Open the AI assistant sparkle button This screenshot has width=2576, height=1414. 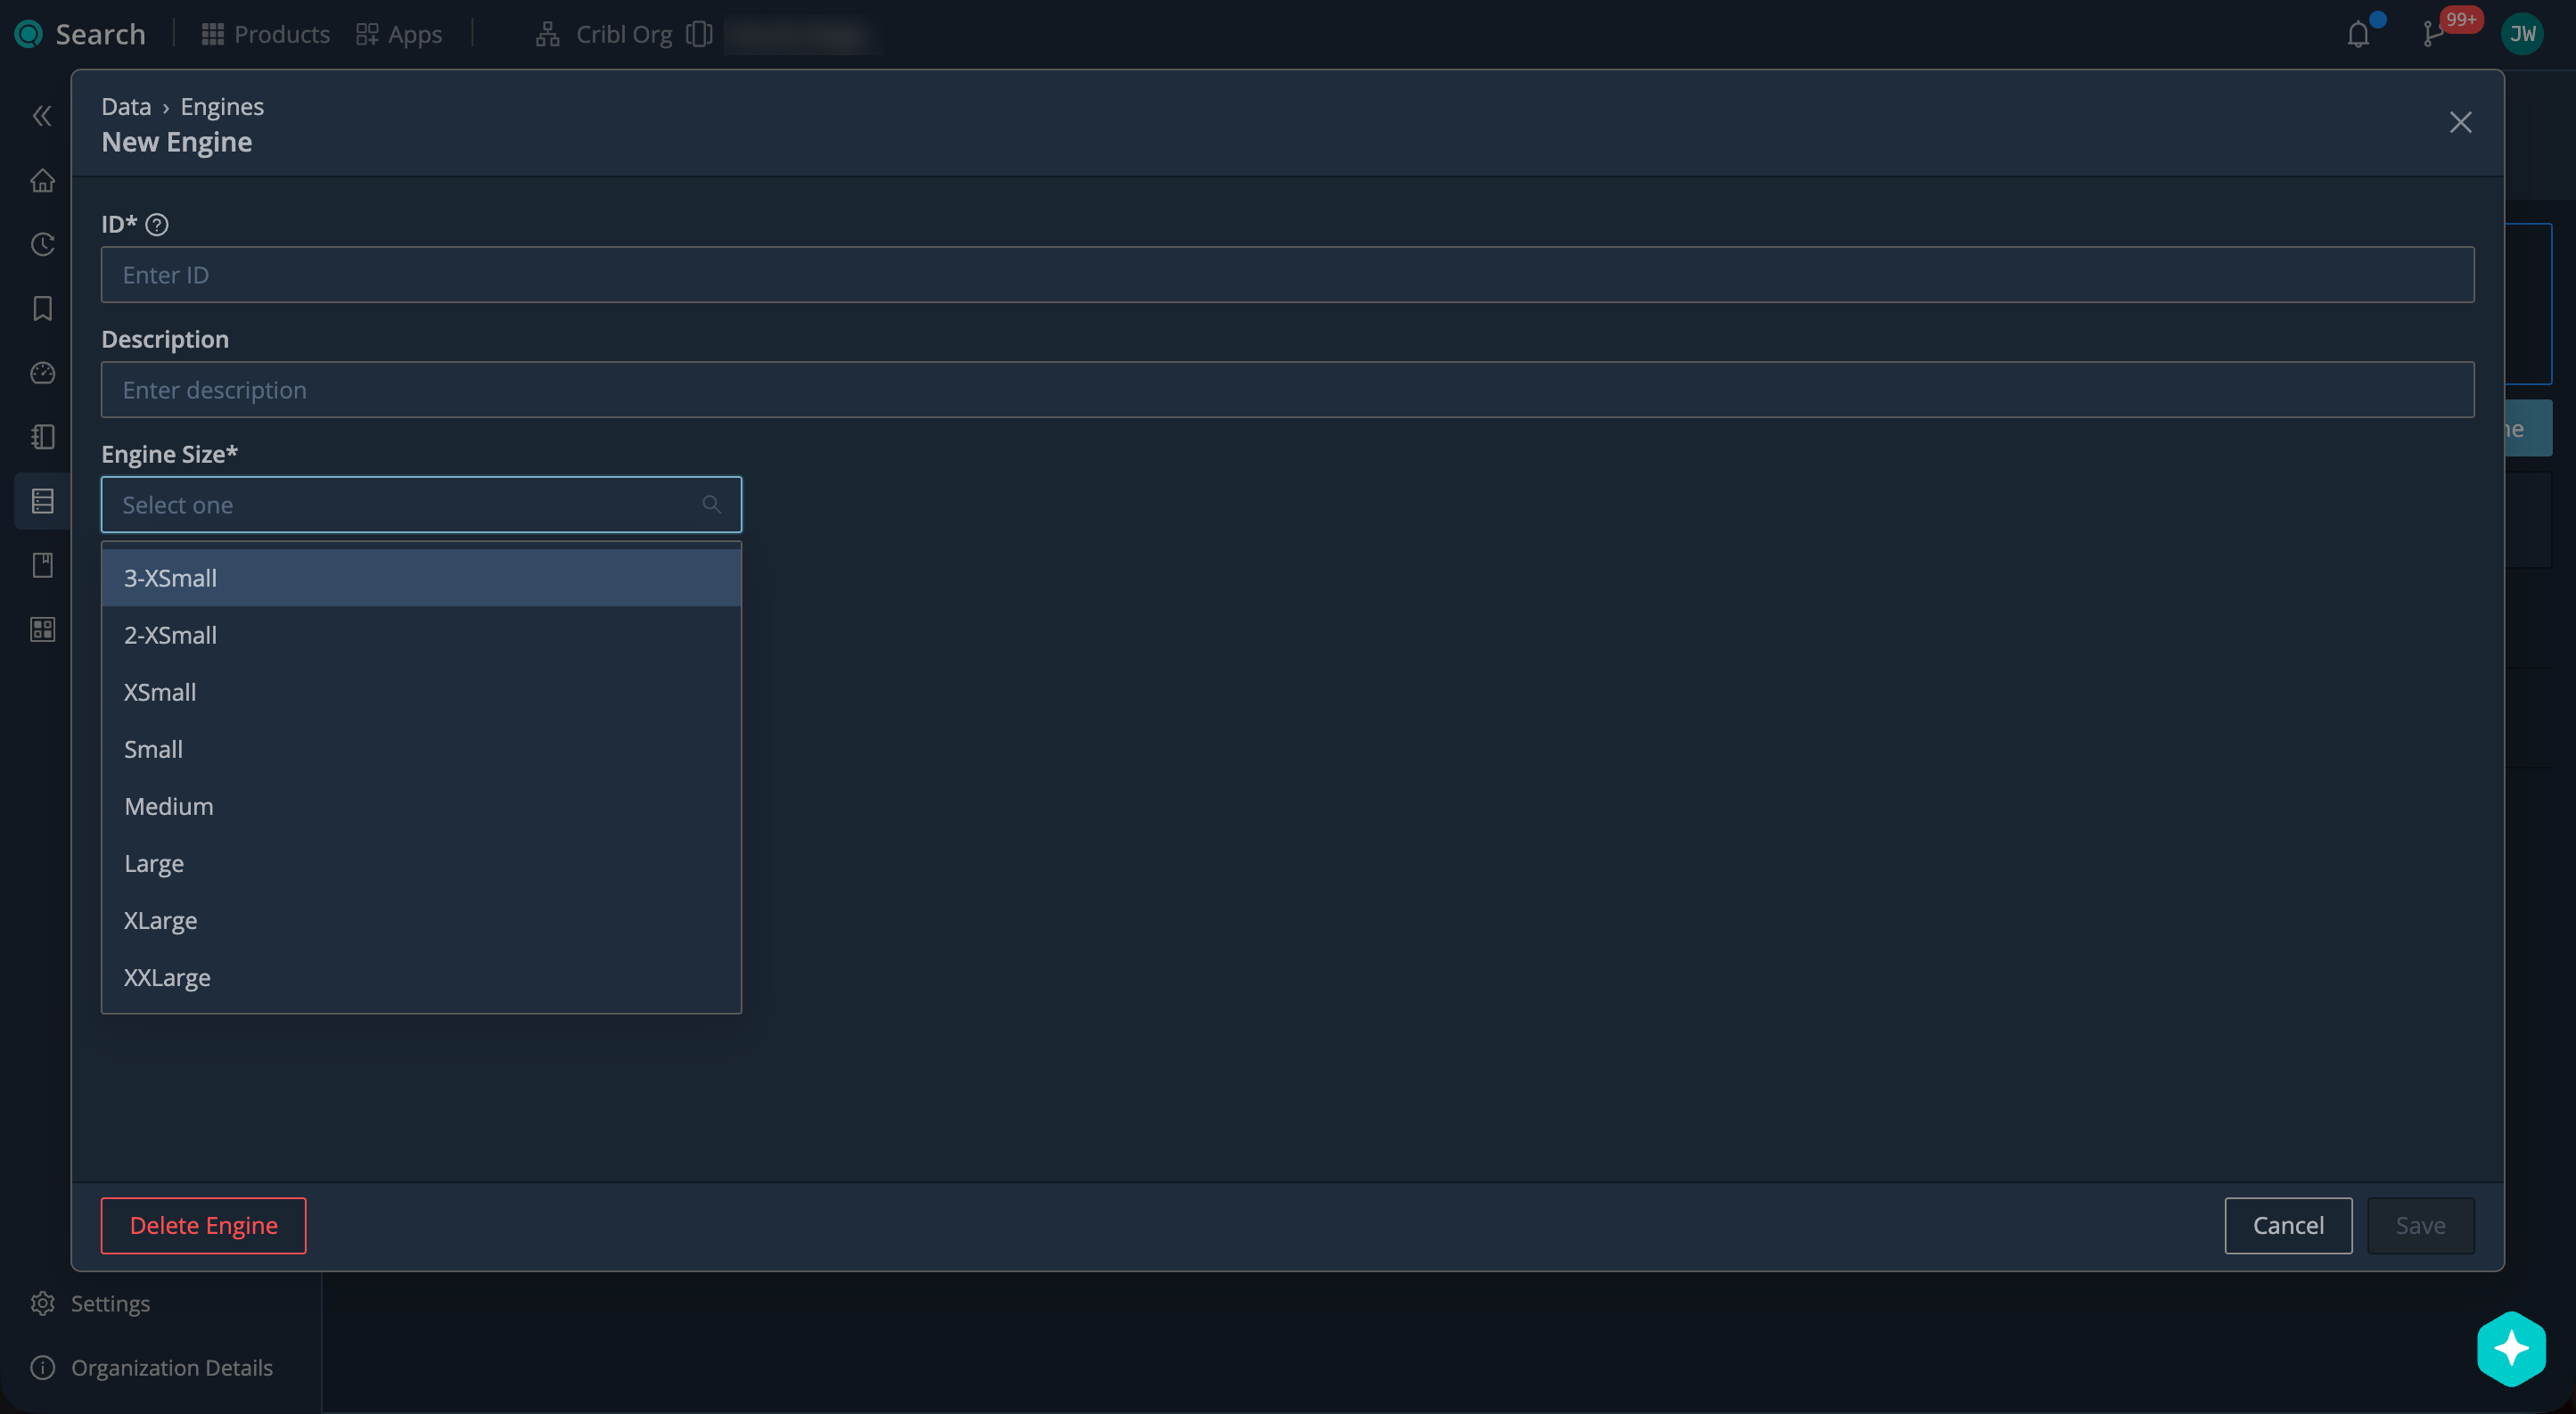(x=2511, y=1348)
